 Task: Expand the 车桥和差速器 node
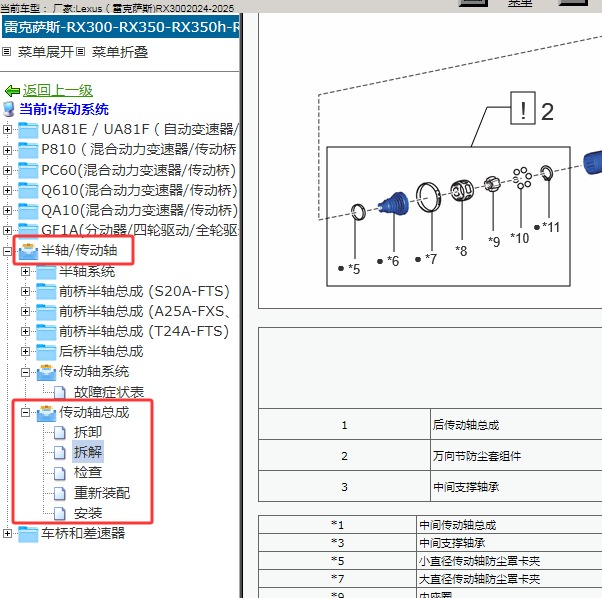tap(7, 534)
